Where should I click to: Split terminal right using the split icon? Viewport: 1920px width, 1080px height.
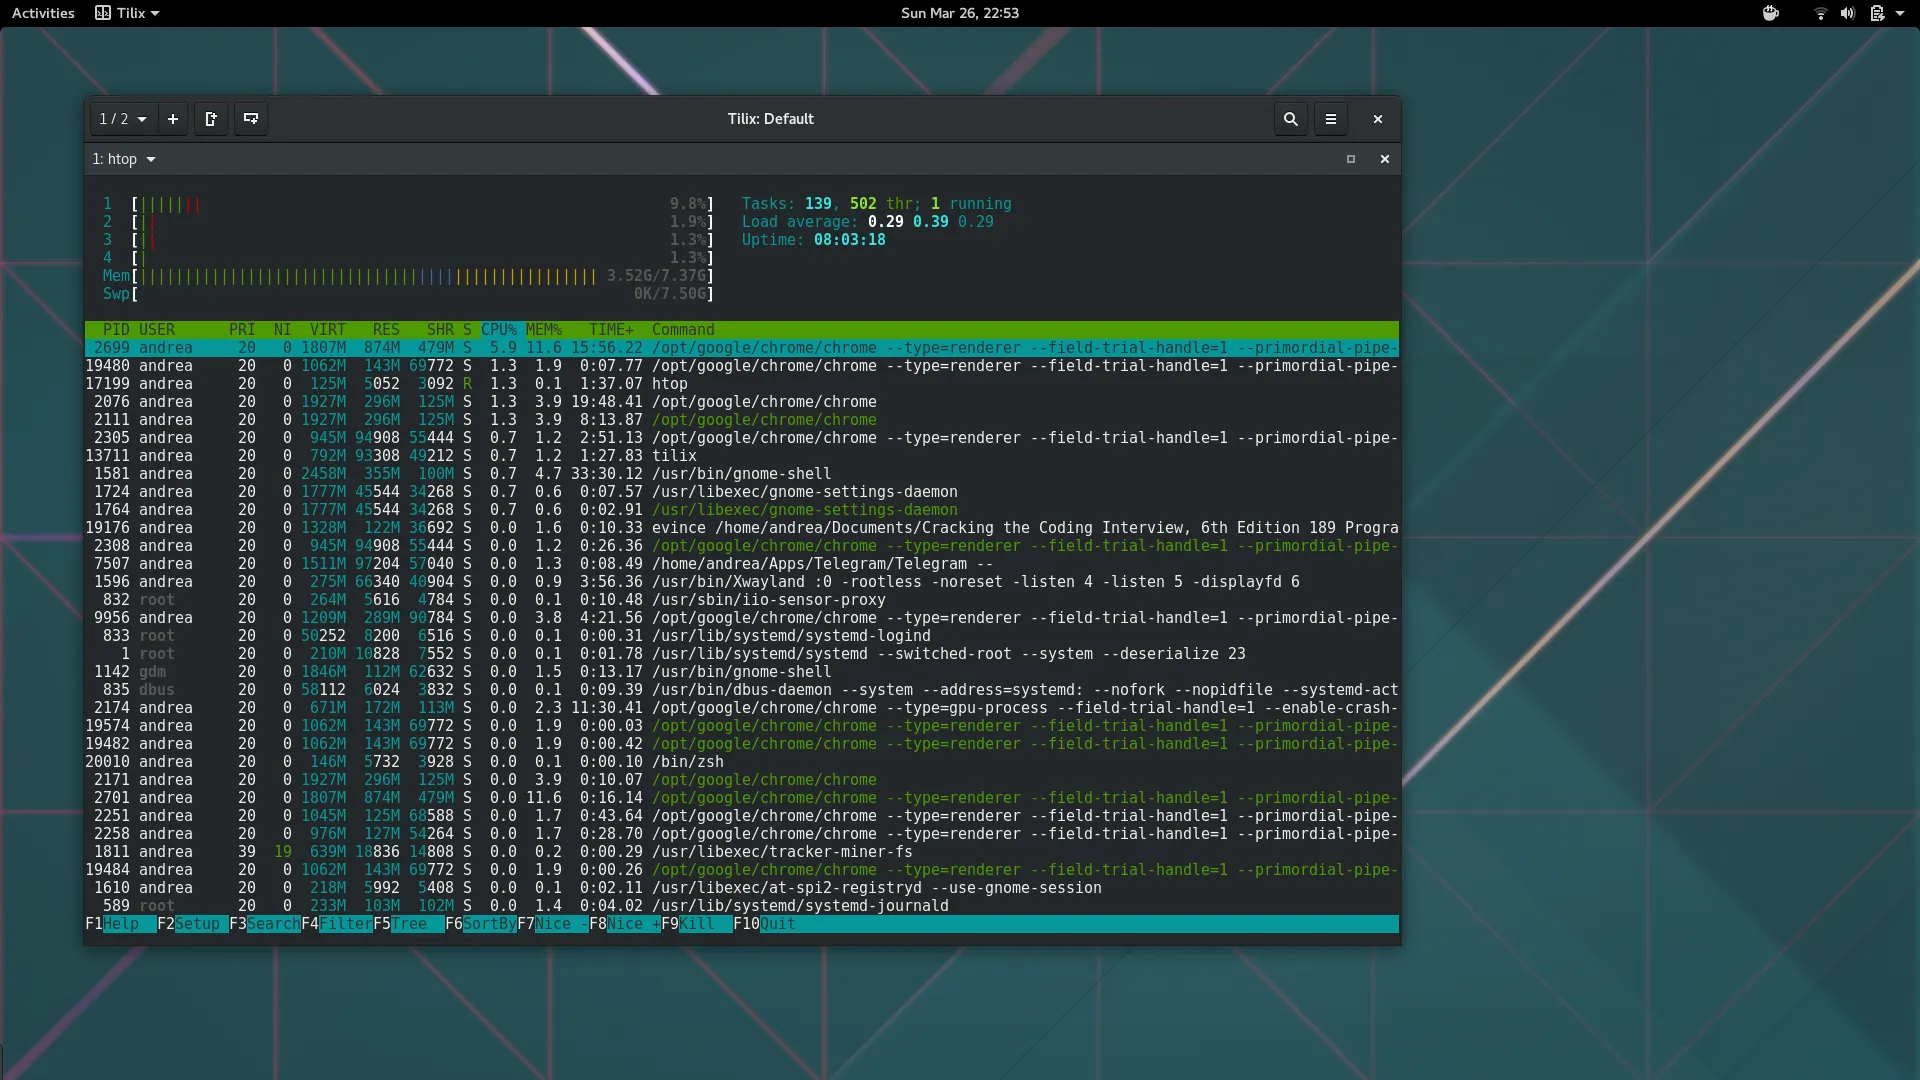(211, 118)
